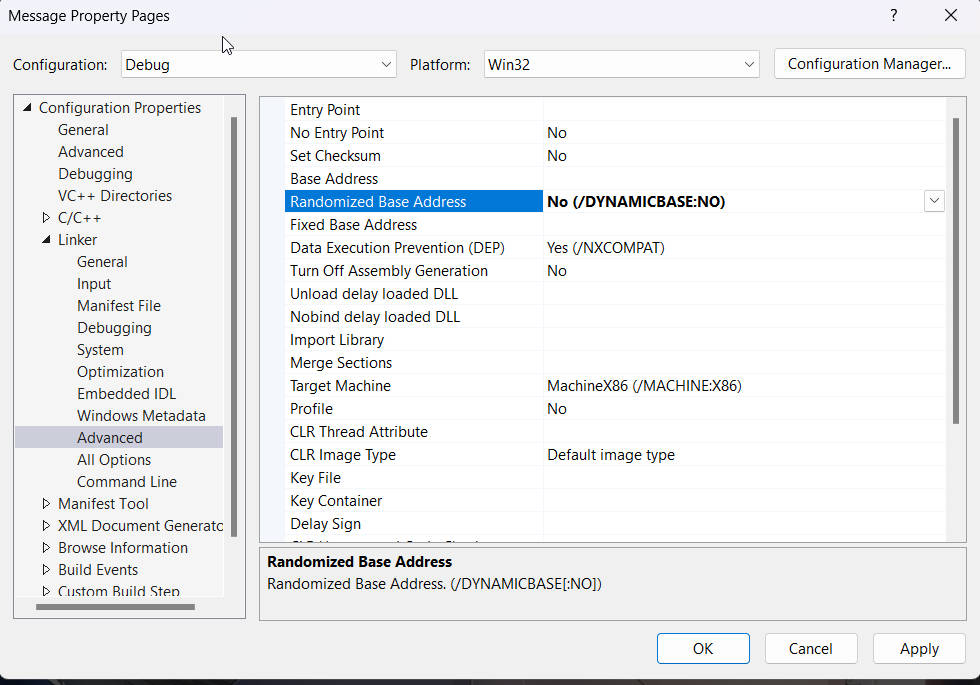Open the Linker Command Line page
The image size is (980, 685).
(x=126, y=482)
